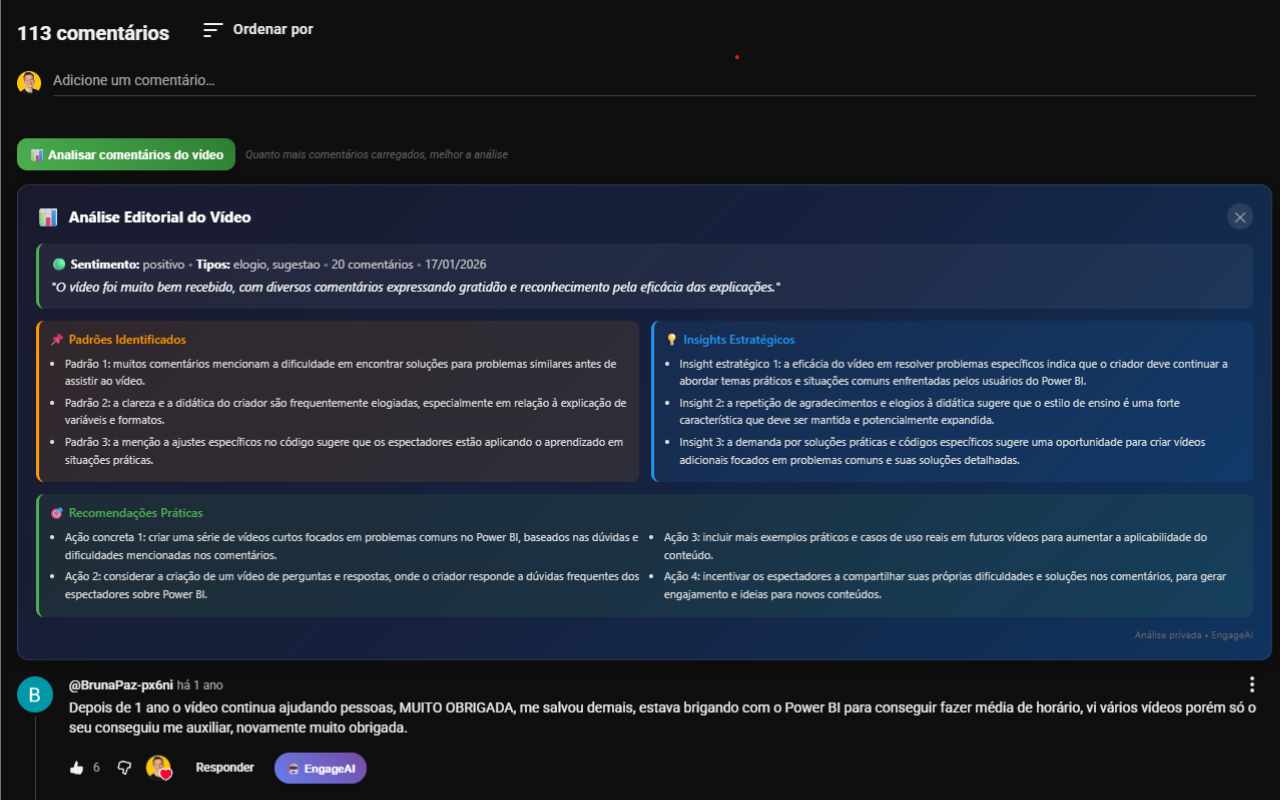Open the three-dot options menu on Bruna's comment
This screenshot has height=800, width=1280.
click(1252, 684)
